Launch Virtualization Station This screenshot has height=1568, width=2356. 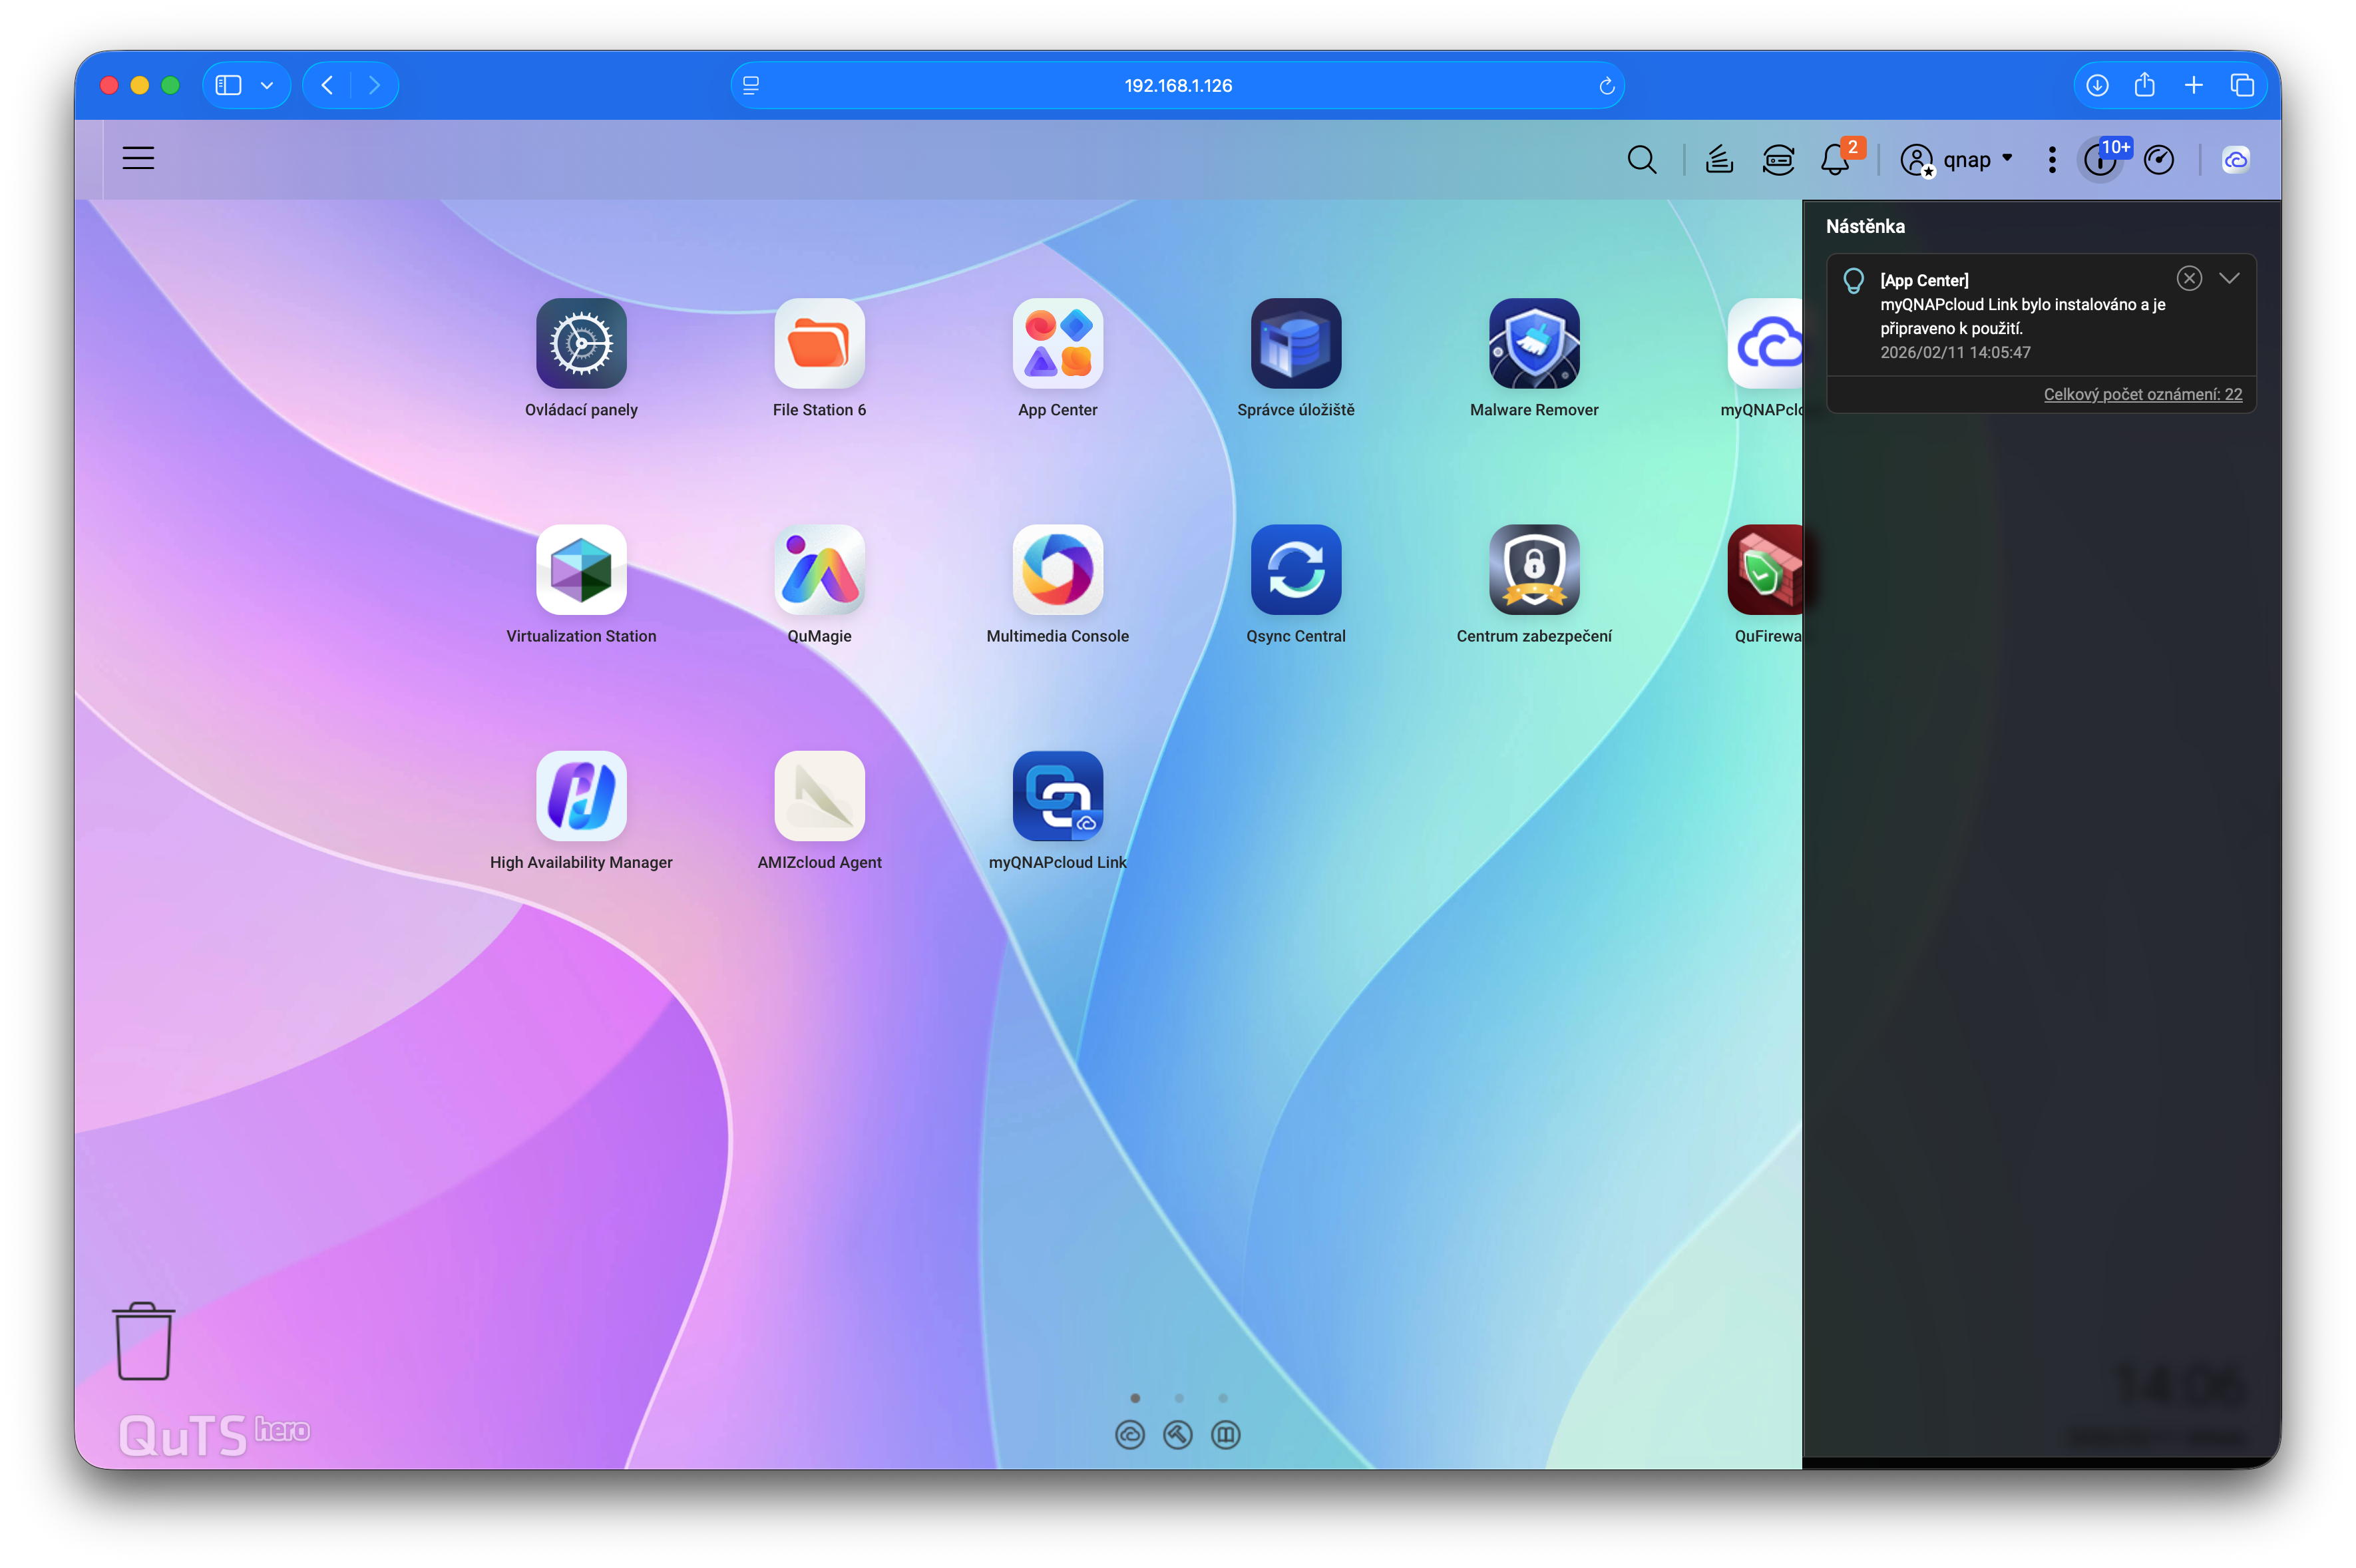(581, 570)
